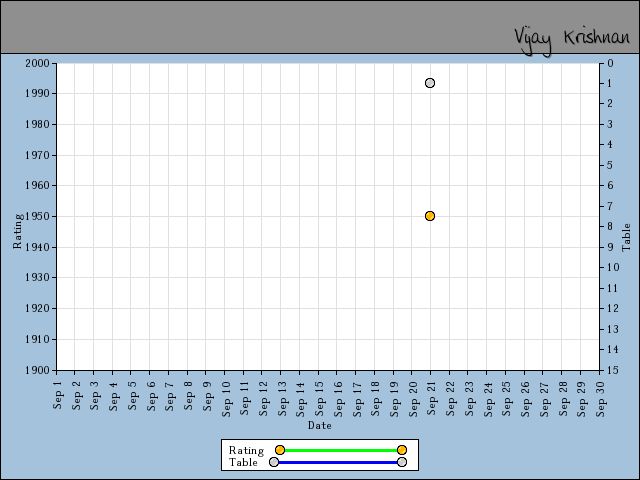Click the left orange marker in Rating legend

pos(280,450)
